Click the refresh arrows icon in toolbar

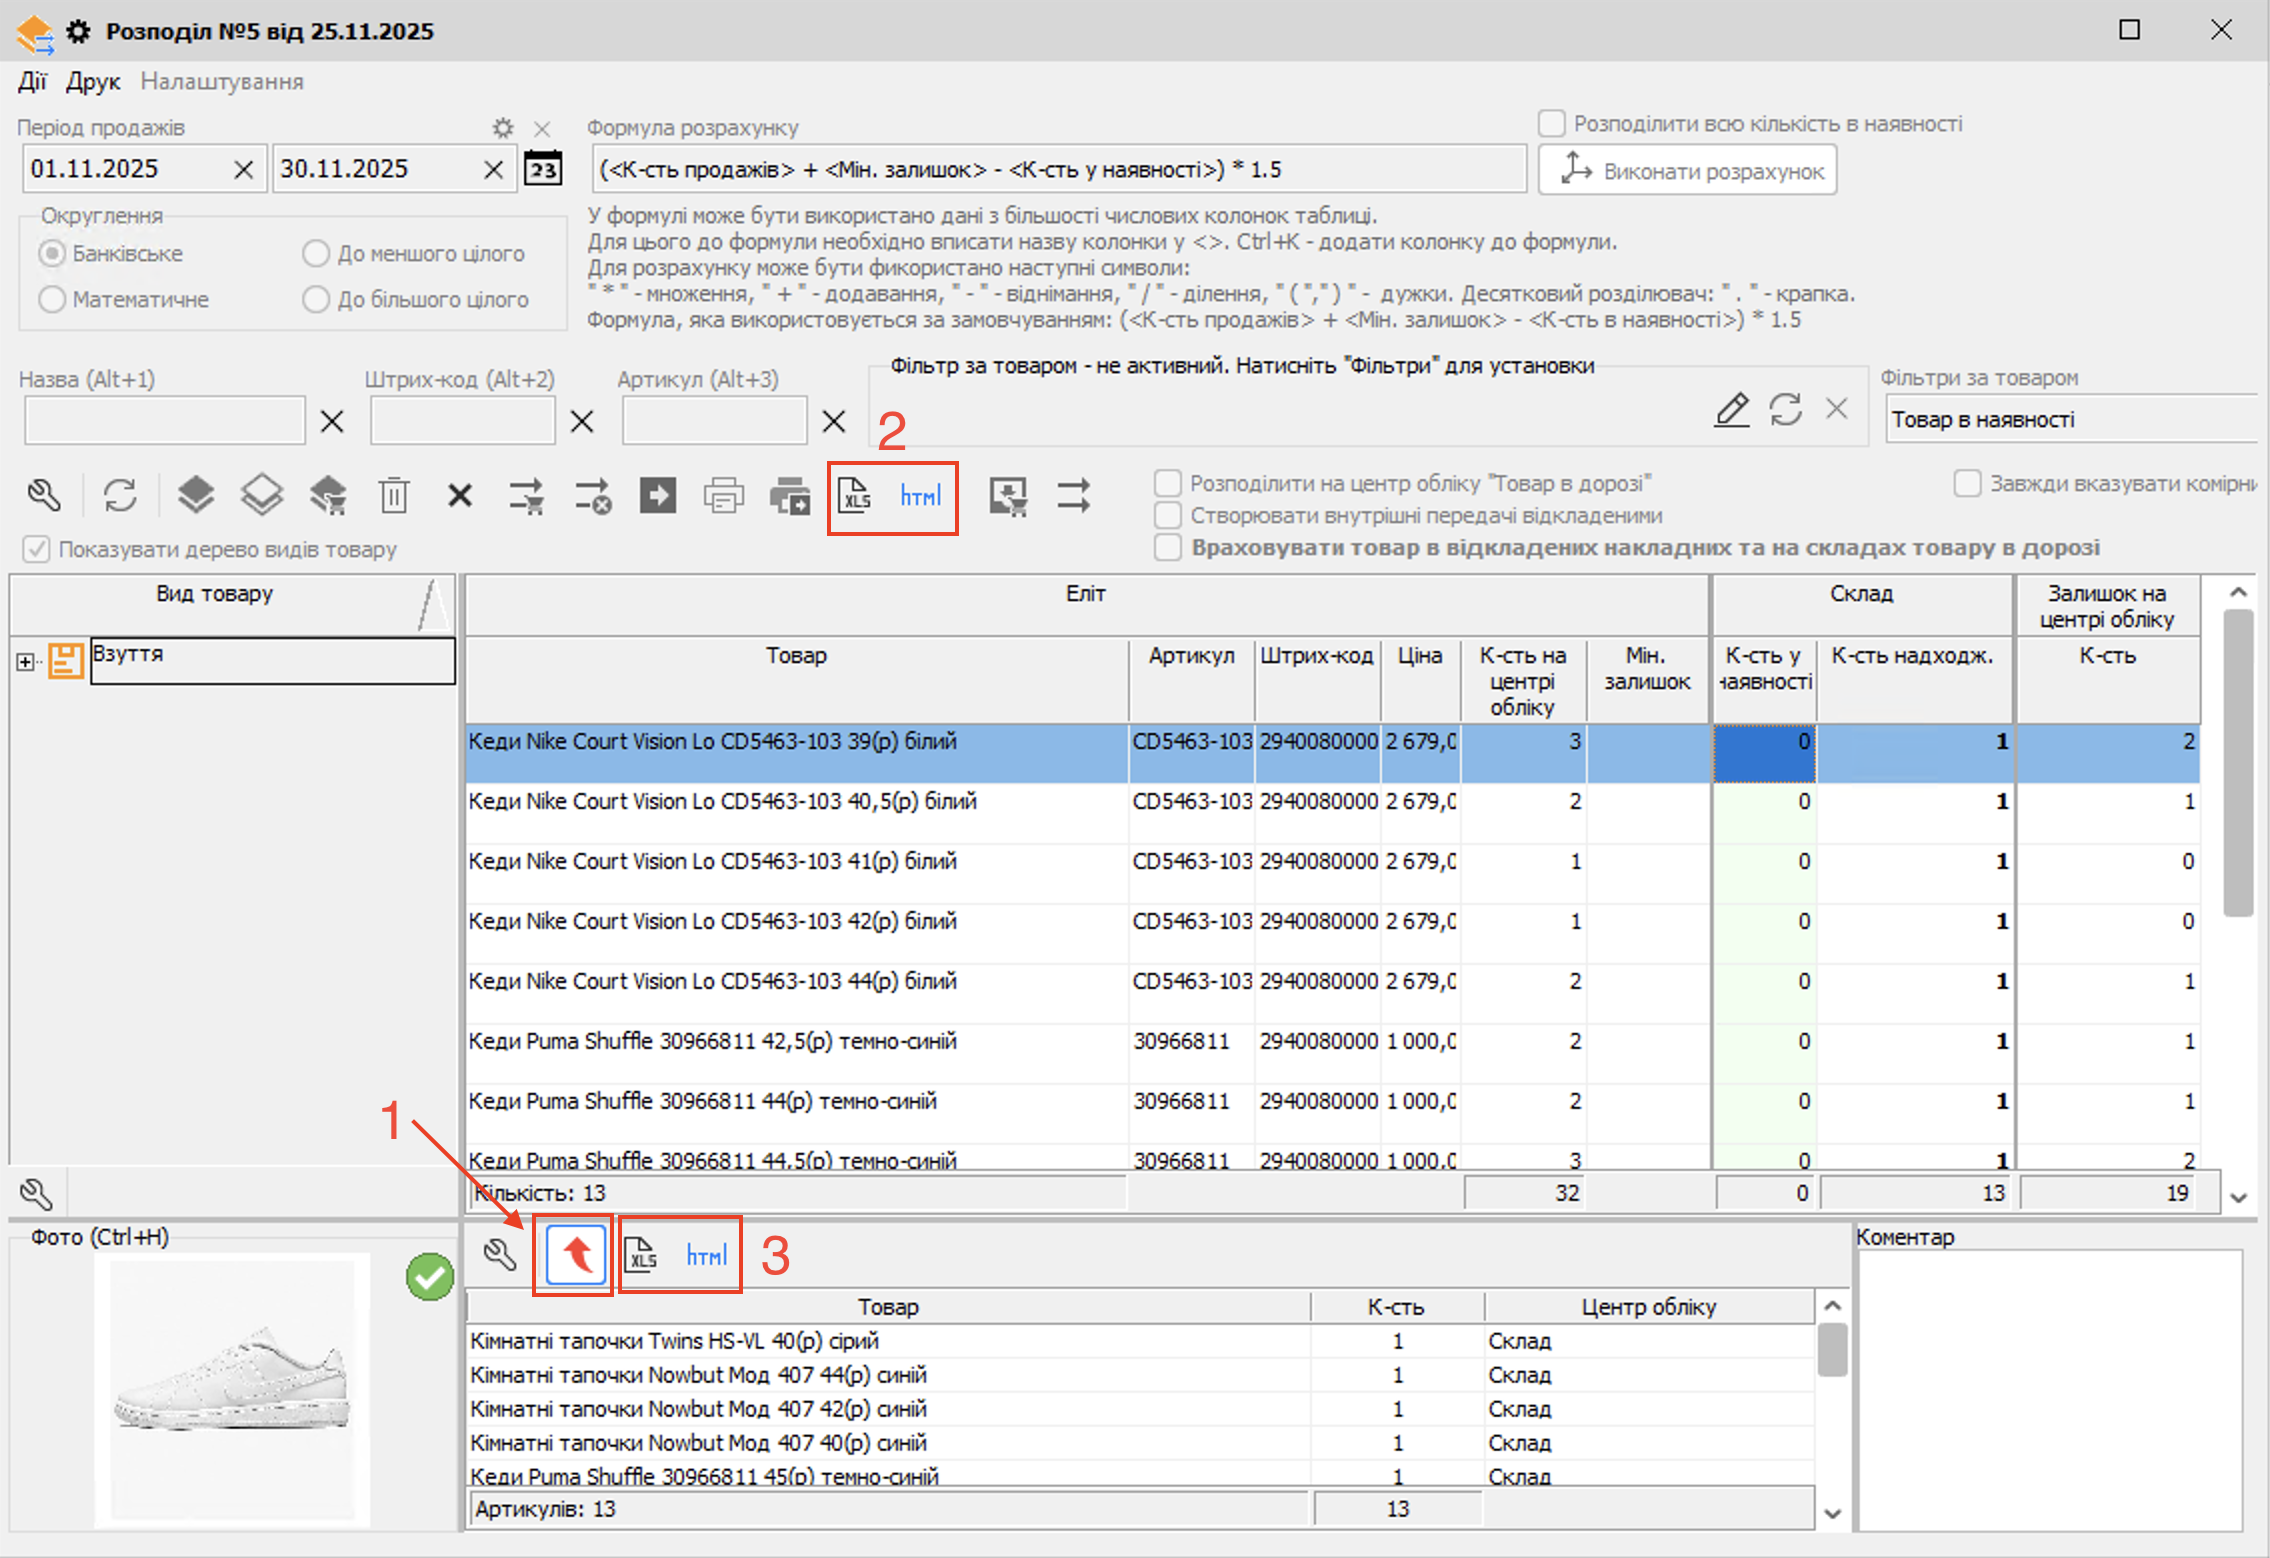click(120, 496)
